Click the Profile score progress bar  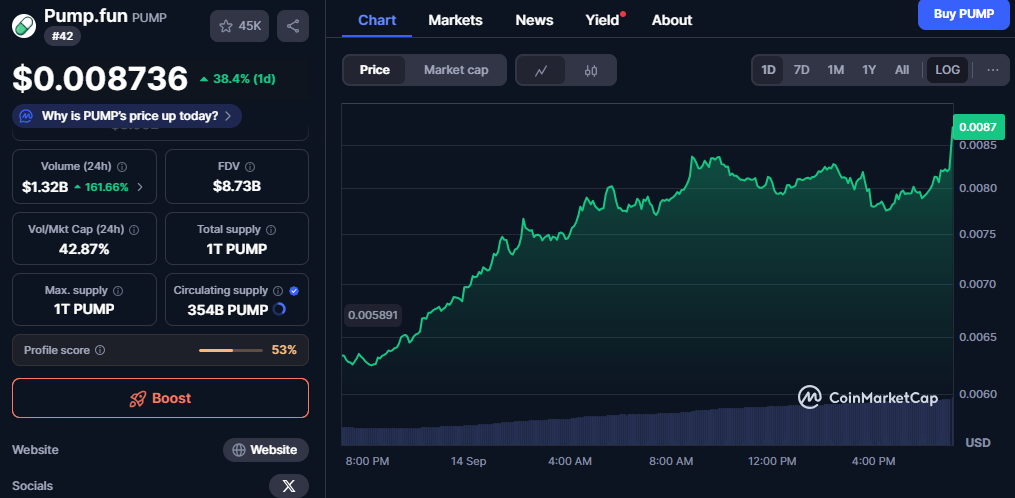[x=231, y=350]
